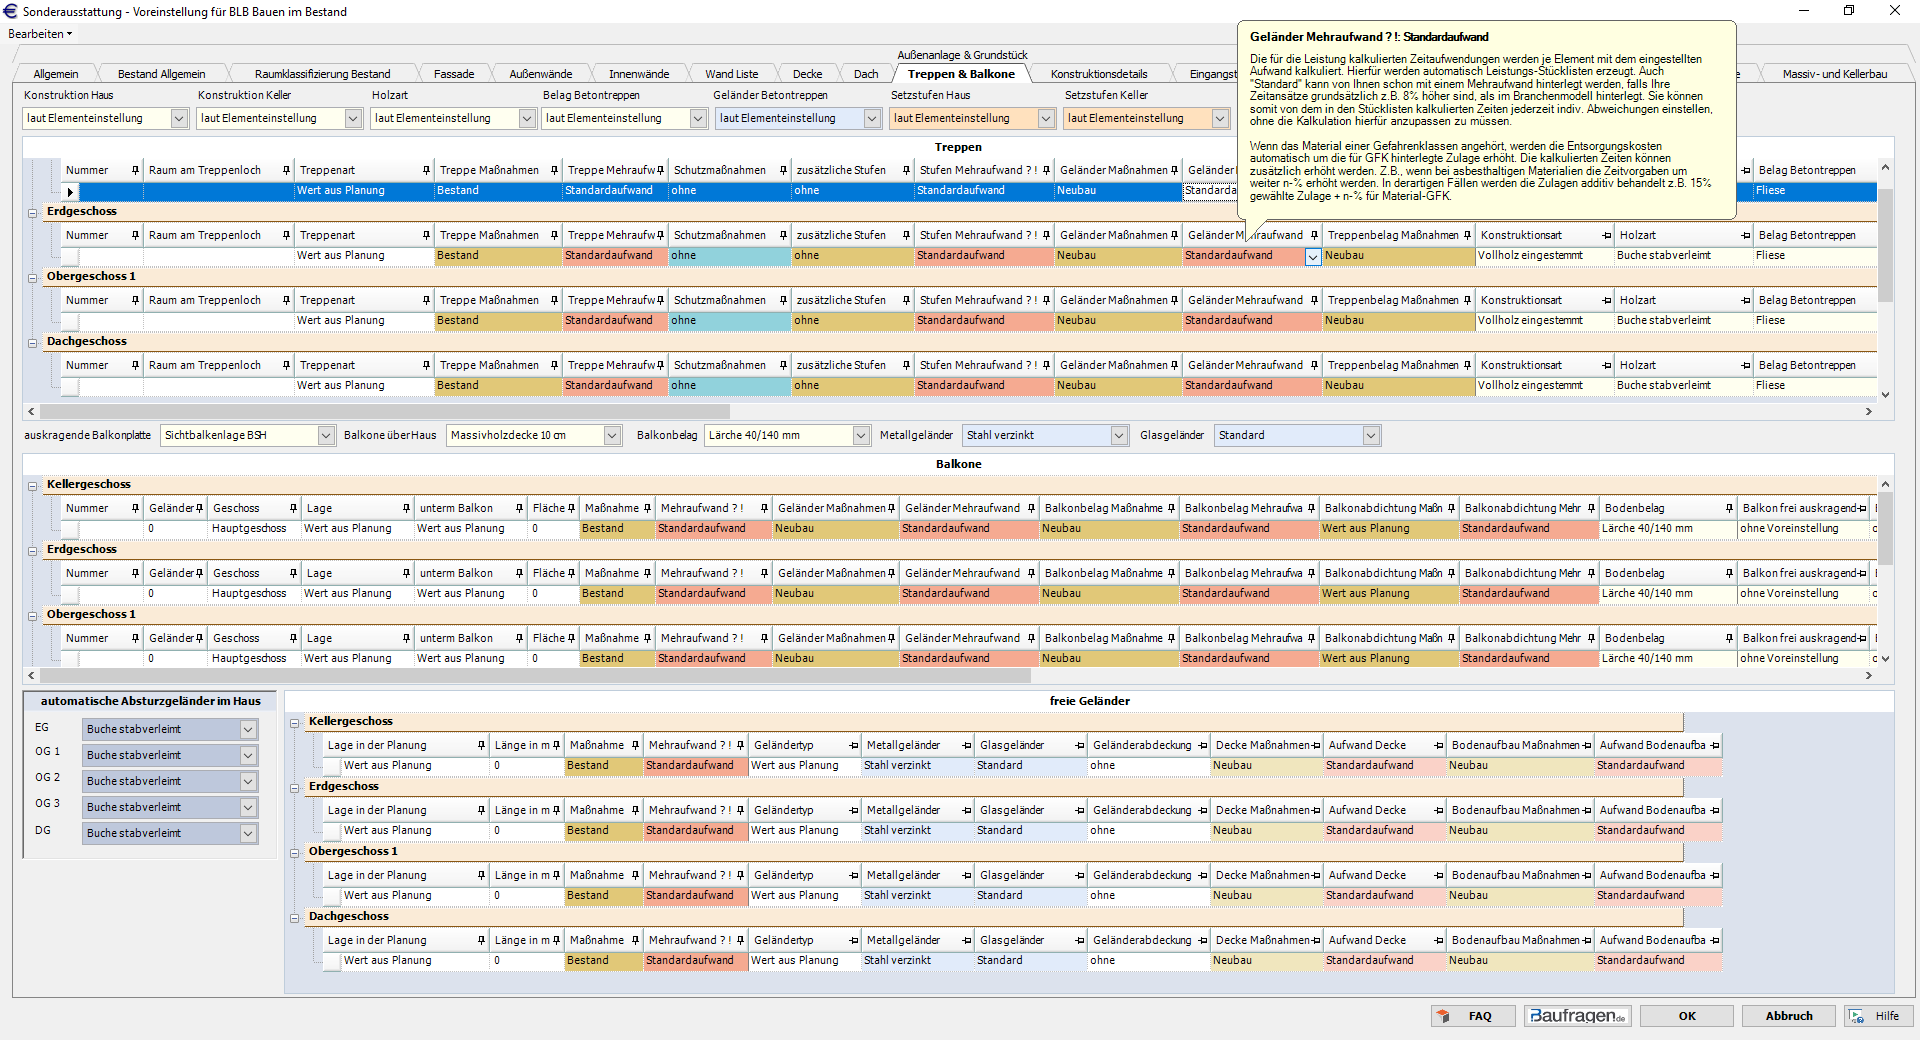The width and height of the screenshot is (1920, 1040).
Task: Pin Geländertyp column in freie Geländer Dachgeschoss
Action: 853,941
